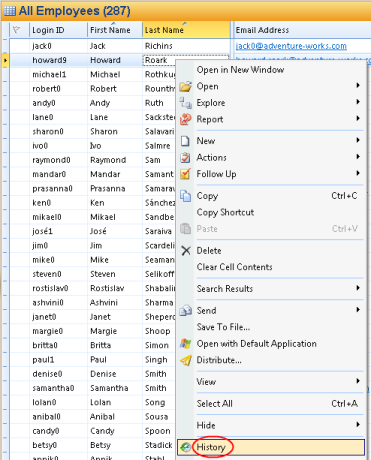The image size is (371, 460).
Task: Expand the Report submenu arrow
Action: click(x=358, y=118)
